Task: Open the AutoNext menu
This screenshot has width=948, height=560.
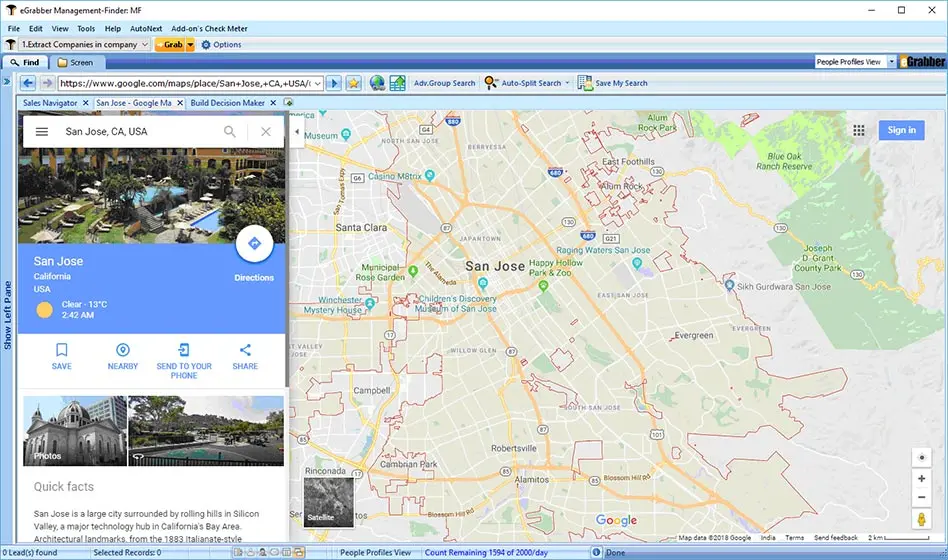Action: tap(146, 28)
